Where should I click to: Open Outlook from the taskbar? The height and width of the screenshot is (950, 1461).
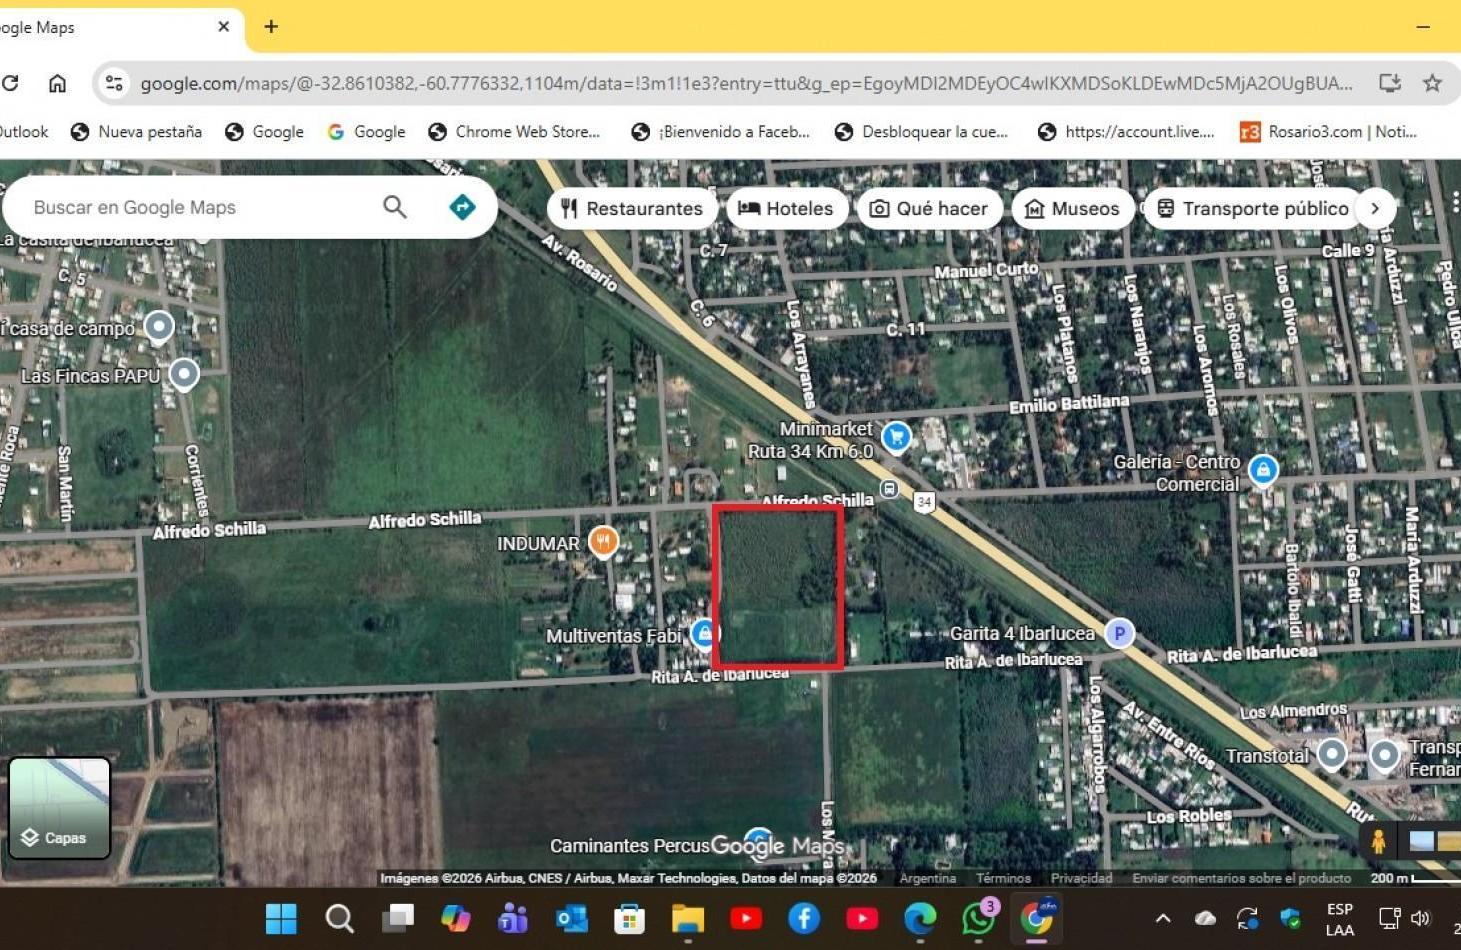(571, 918)
